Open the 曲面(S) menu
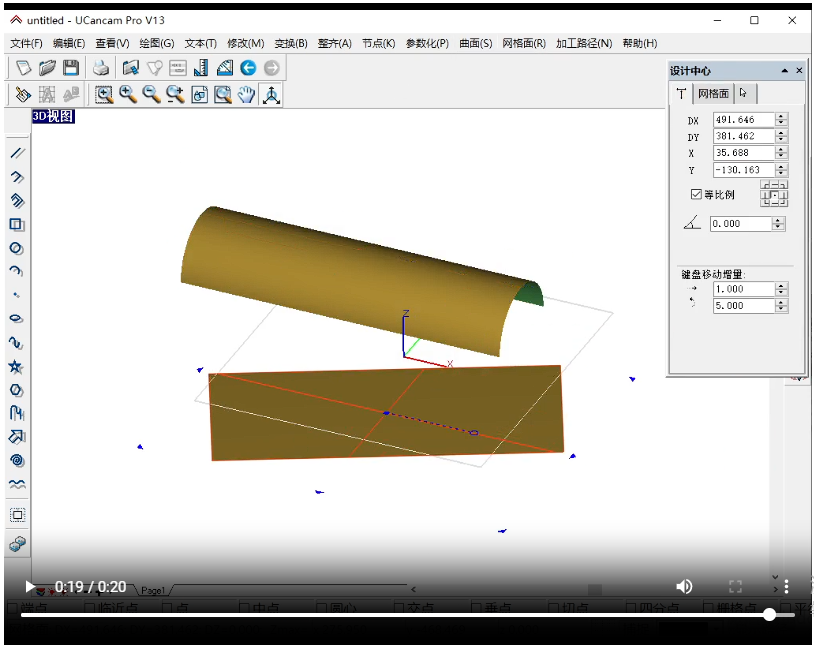The width and height of the screenshot is (814, 645). [475, 43]
